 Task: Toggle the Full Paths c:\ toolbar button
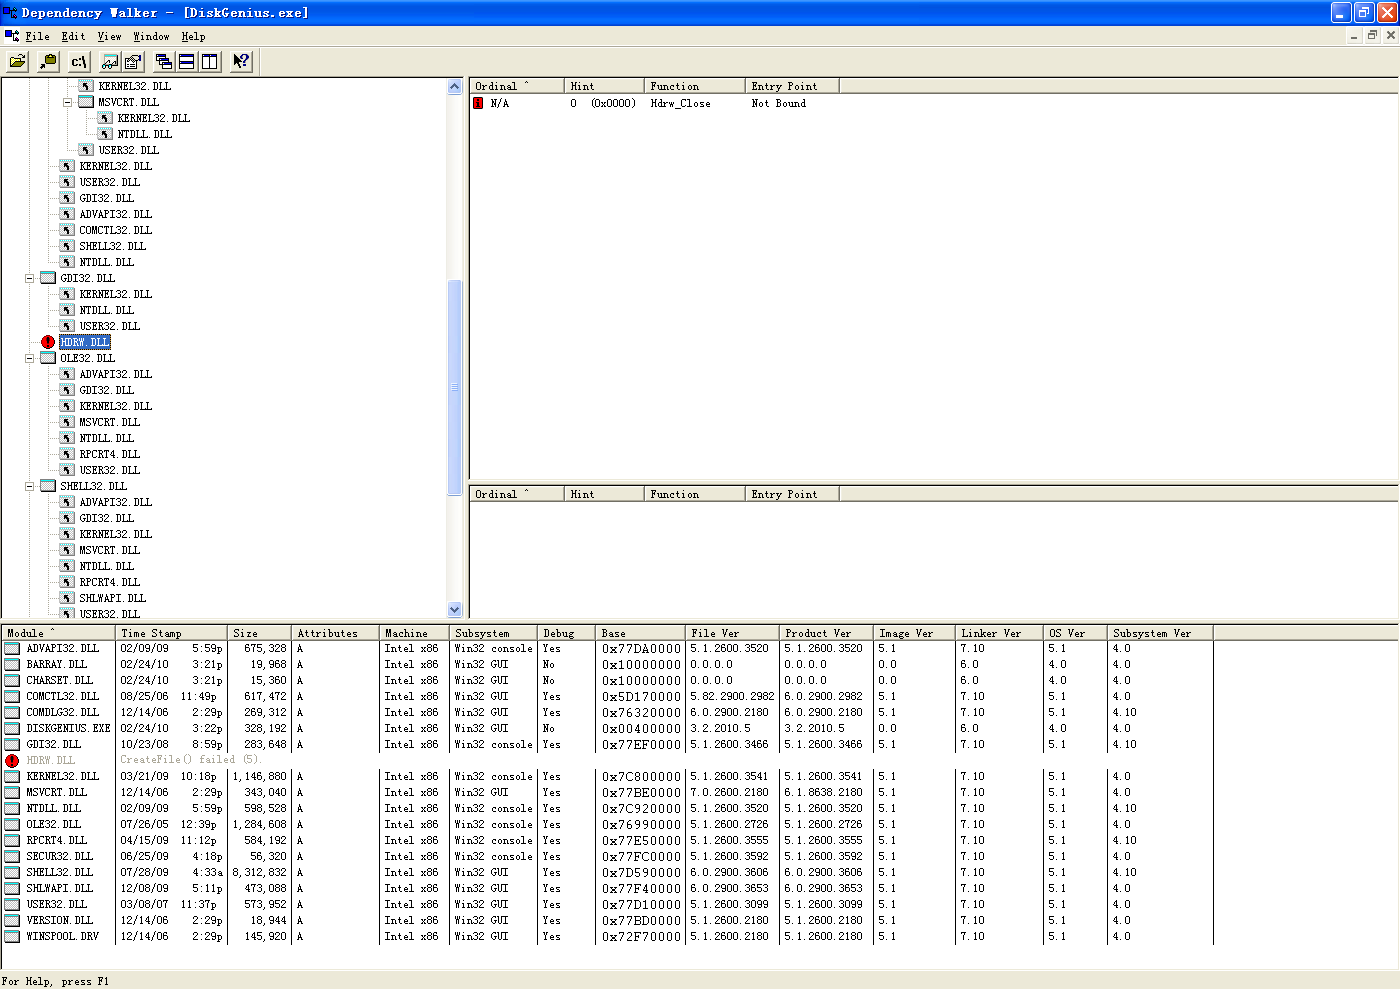coord(79,61)
